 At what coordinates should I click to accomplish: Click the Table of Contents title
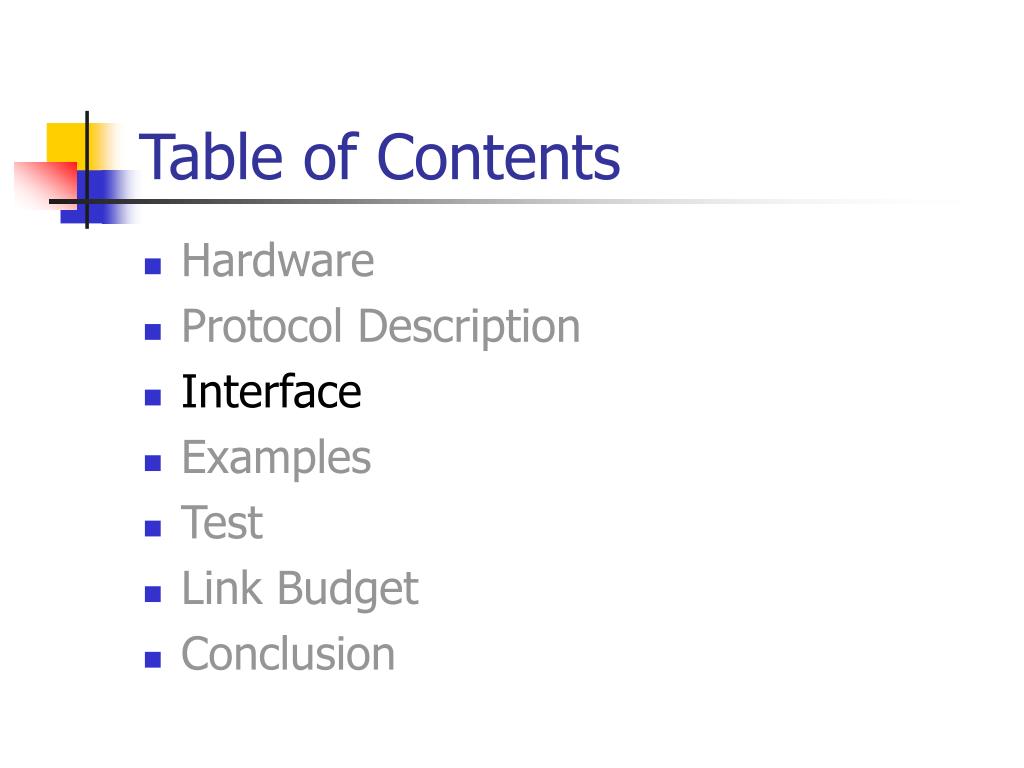click(x=379, y=157)
